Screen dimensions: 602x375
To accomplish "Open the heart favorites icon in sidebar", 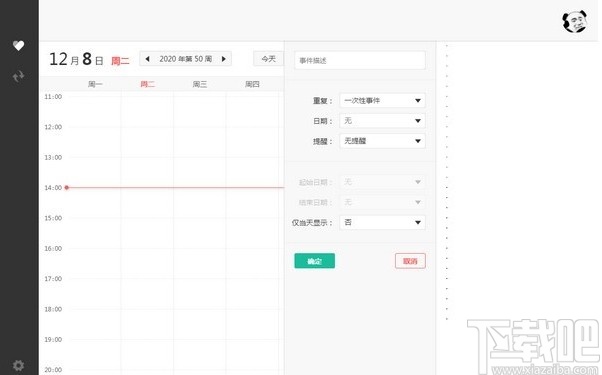I will click(x=18, y=45).
